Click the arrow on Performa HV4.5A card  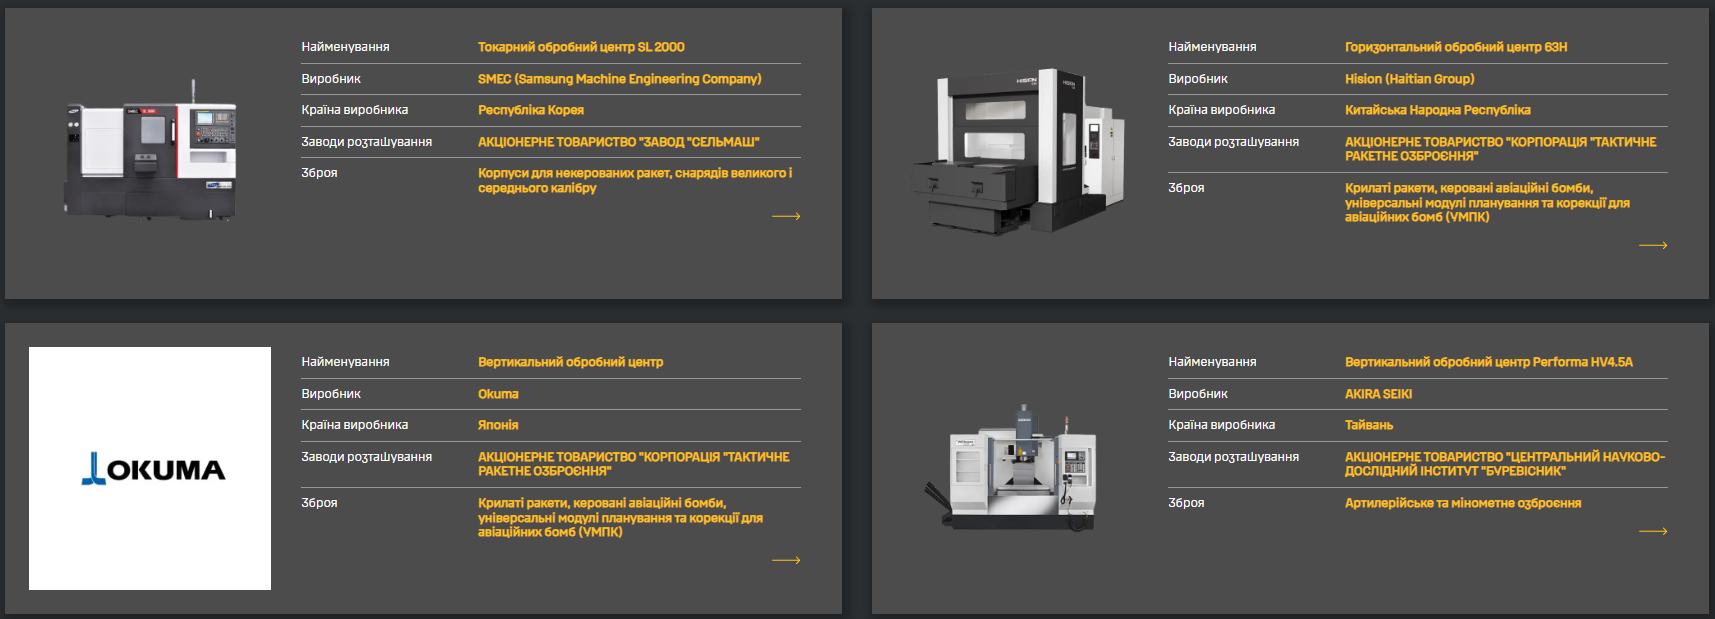point(1653,531)
